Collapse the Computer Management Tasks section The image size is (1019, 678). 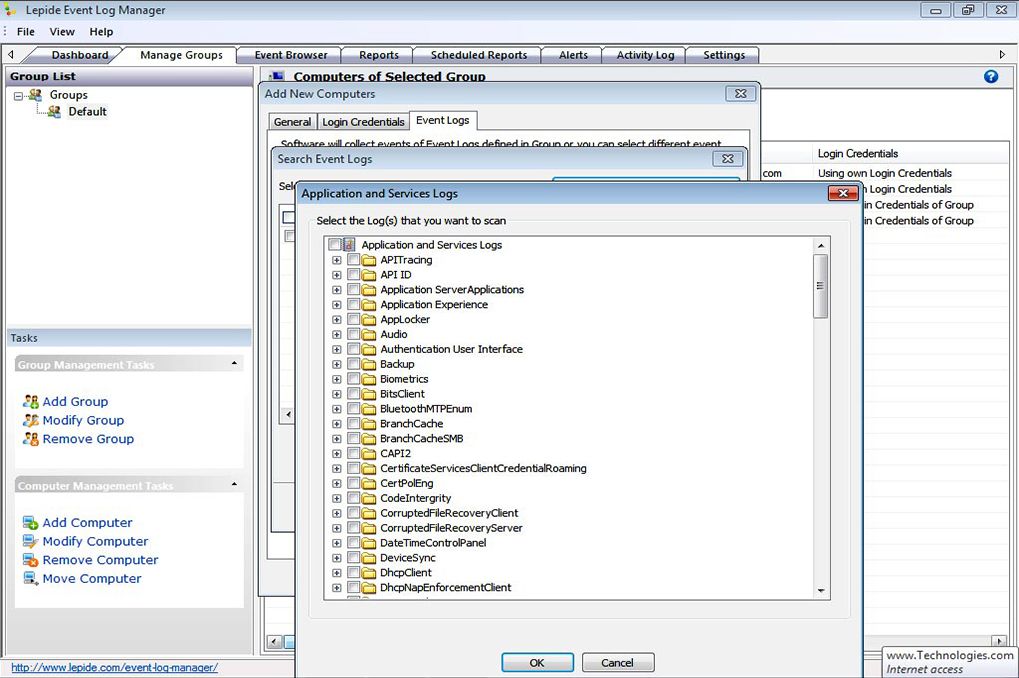click(x=234, y=484)
